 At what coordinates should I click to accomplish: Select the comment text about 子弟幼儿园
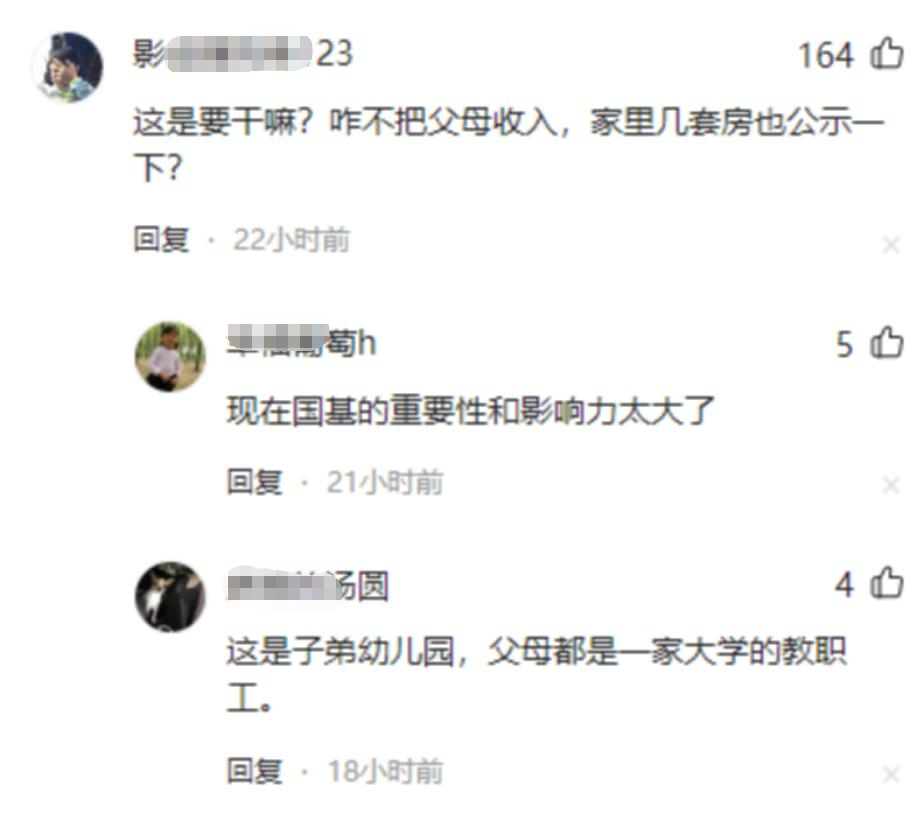pyautogui.click(x=537, y=674)
